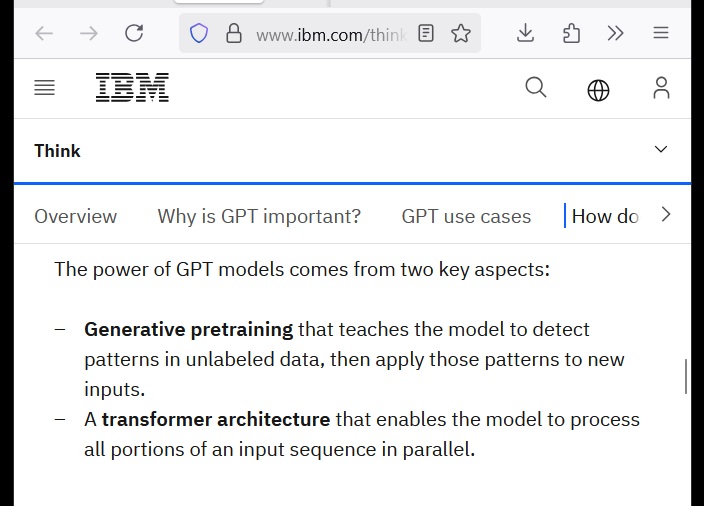
Task: Open IBM site search magnifier
Action: click(536, 88)
